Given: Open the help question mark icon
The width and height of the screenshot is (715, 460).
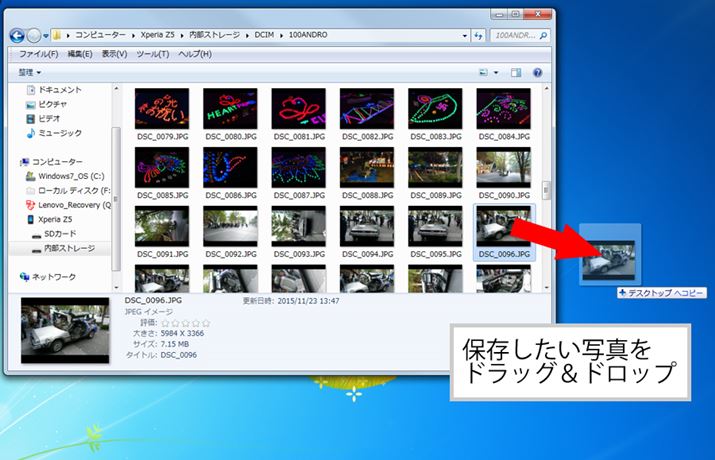Looking at the screenshot, I should coord(537,72).
